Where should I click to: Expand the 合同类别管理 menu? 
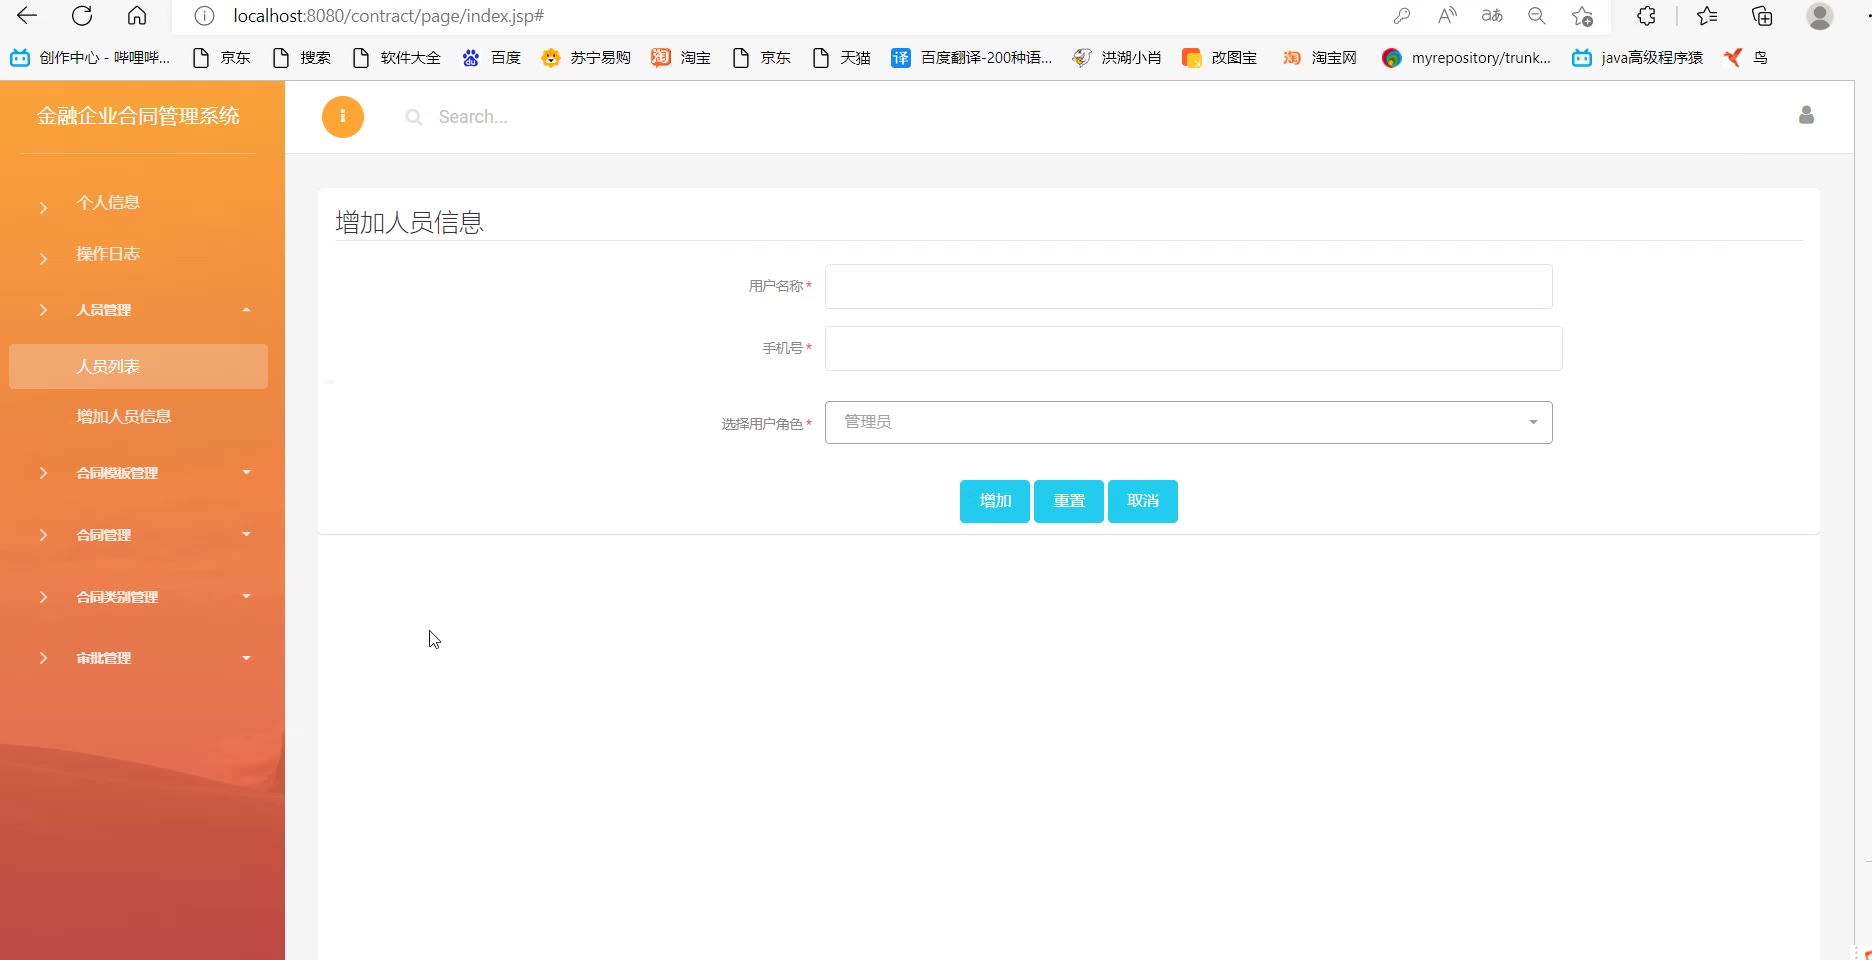(139, 597)
